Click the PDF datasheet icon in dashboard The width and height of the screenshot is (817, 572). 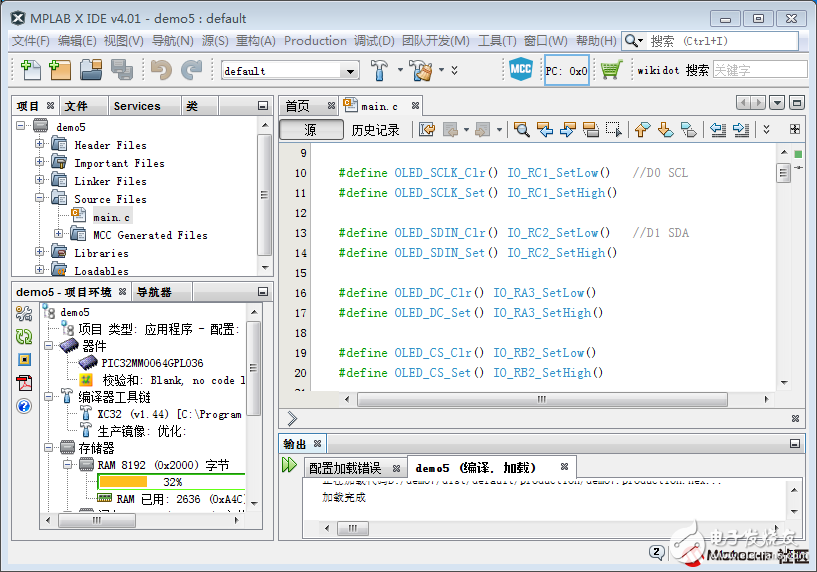point(24,383)
